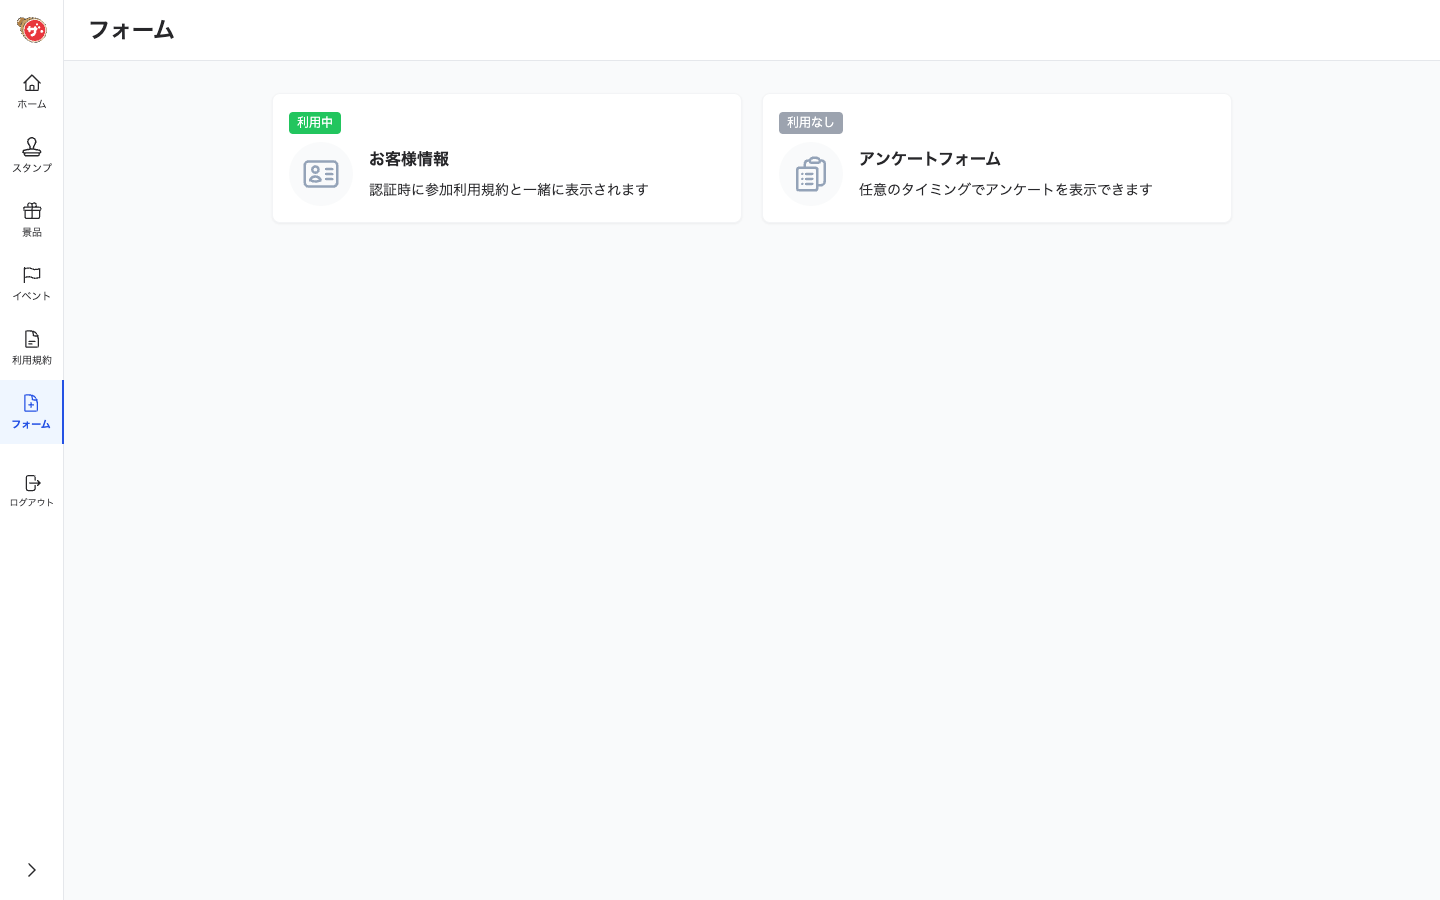
Task: Click the app logo at top left
Action: 31,29
